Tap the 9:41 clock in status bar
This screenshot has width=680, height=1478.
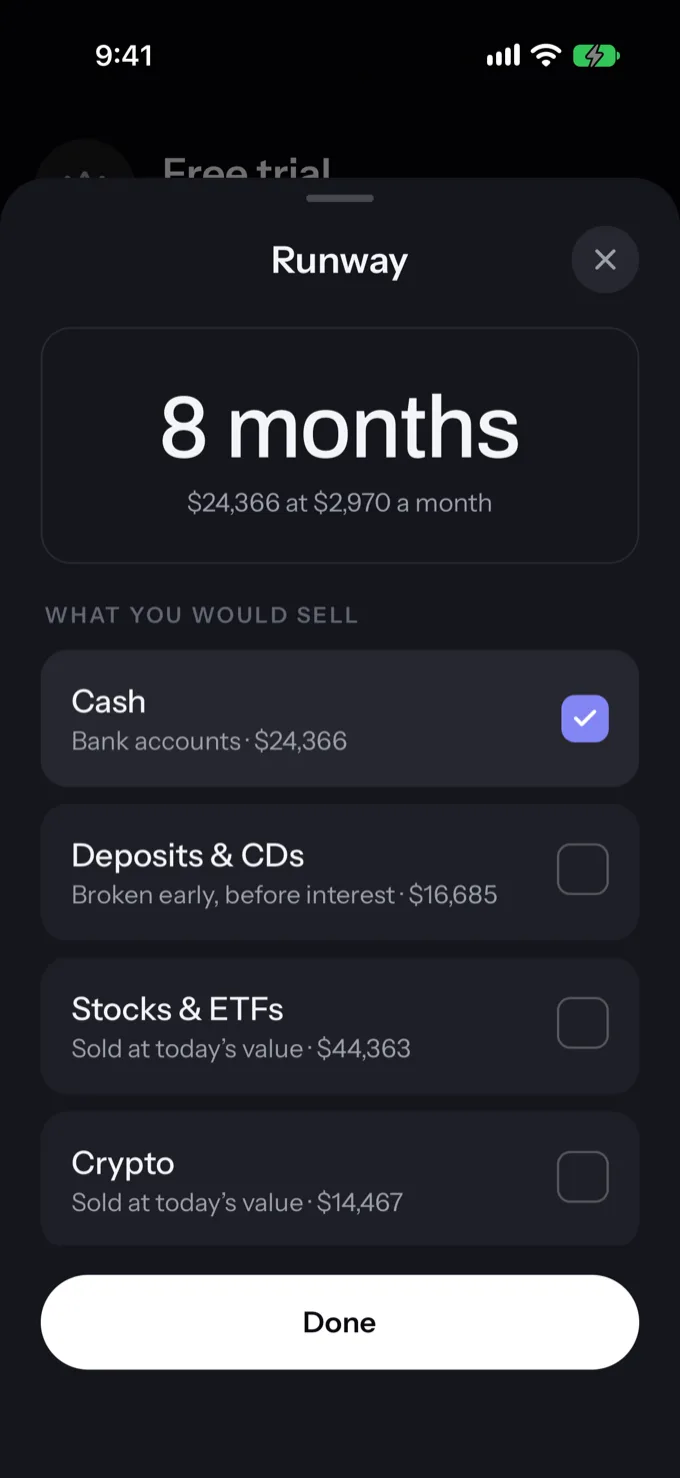tap(124, 56)
